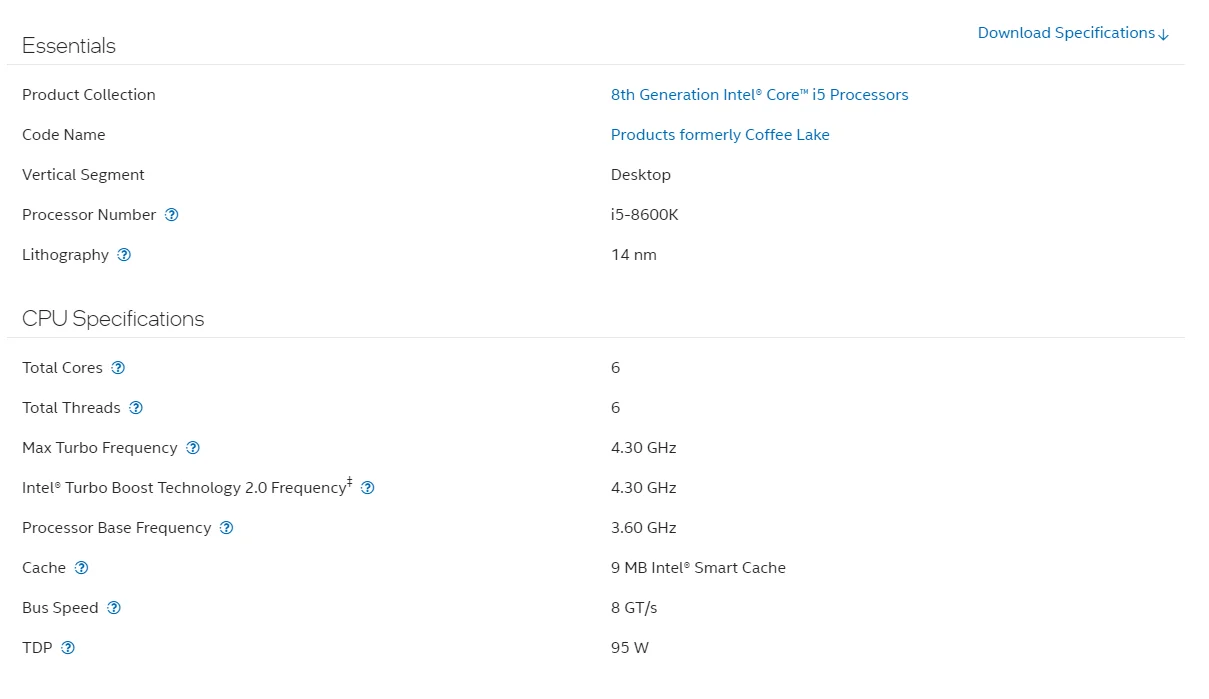
Task: Click the 9 MB Intel Smart Cache value
Action: (x=698, y=568)
